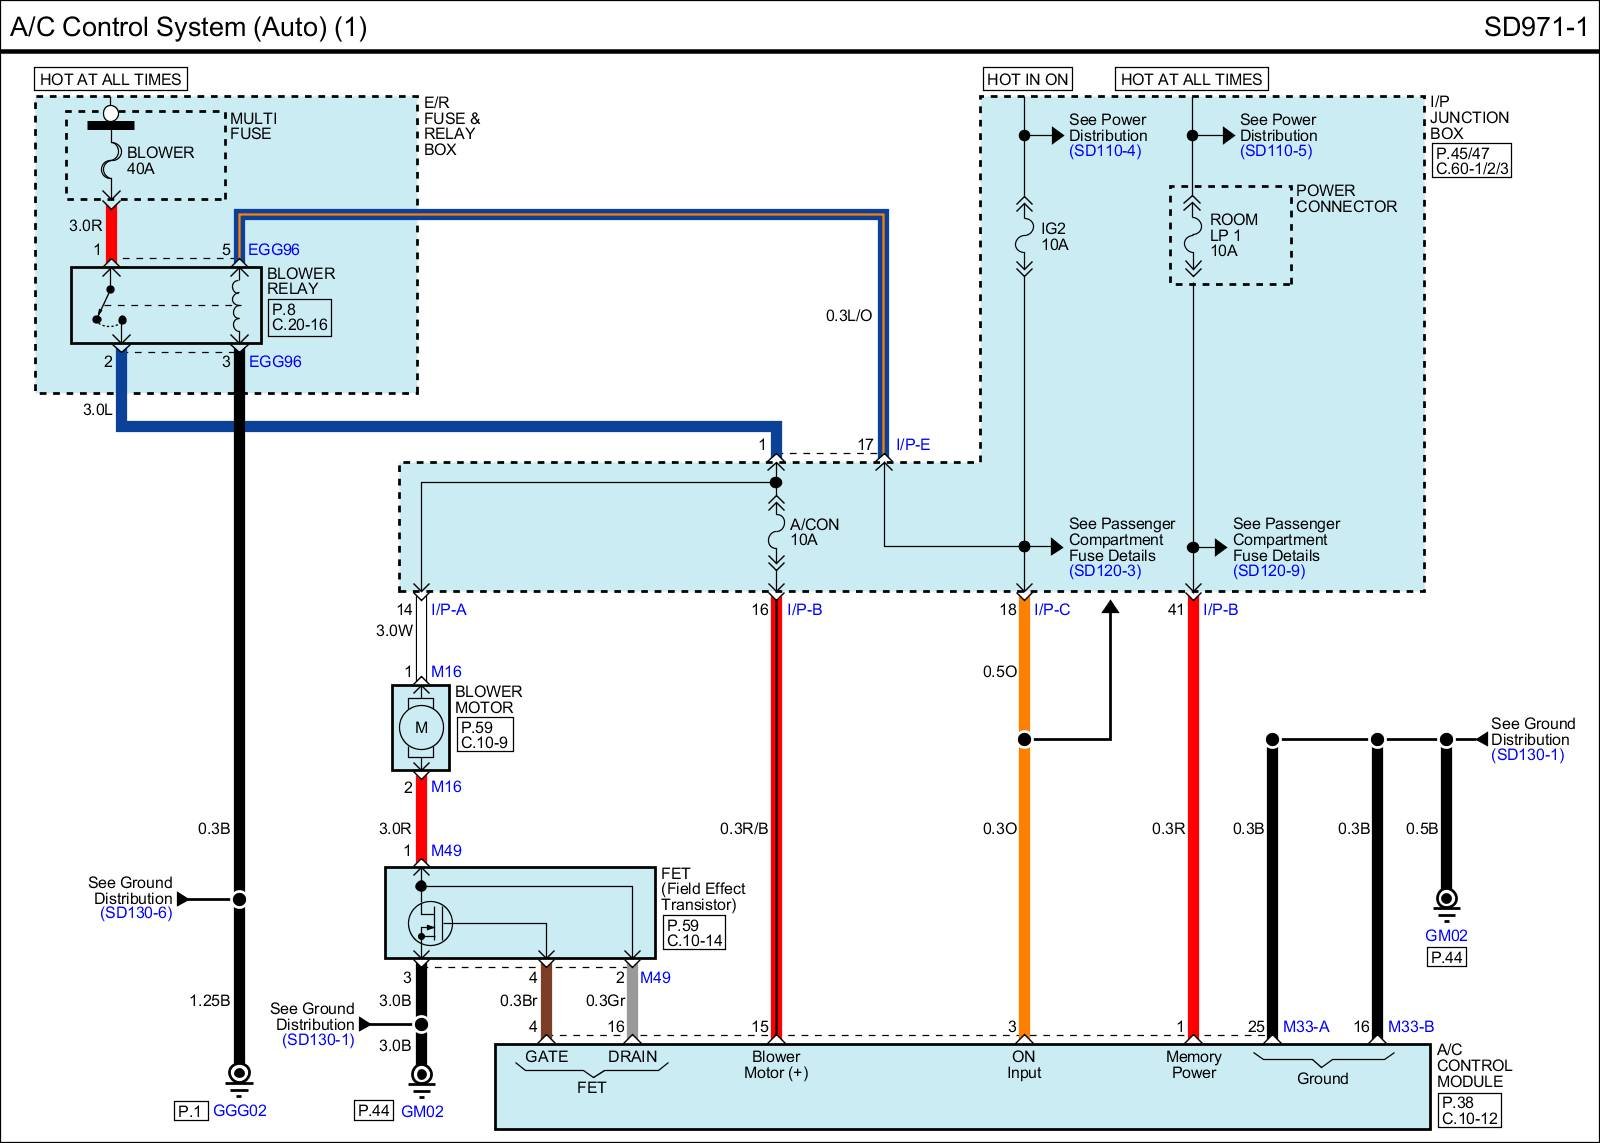Viewport: 1600px width, 1143px height.
Task: Follow the SD120-9 fuse details link
Action: (1268, 571)
